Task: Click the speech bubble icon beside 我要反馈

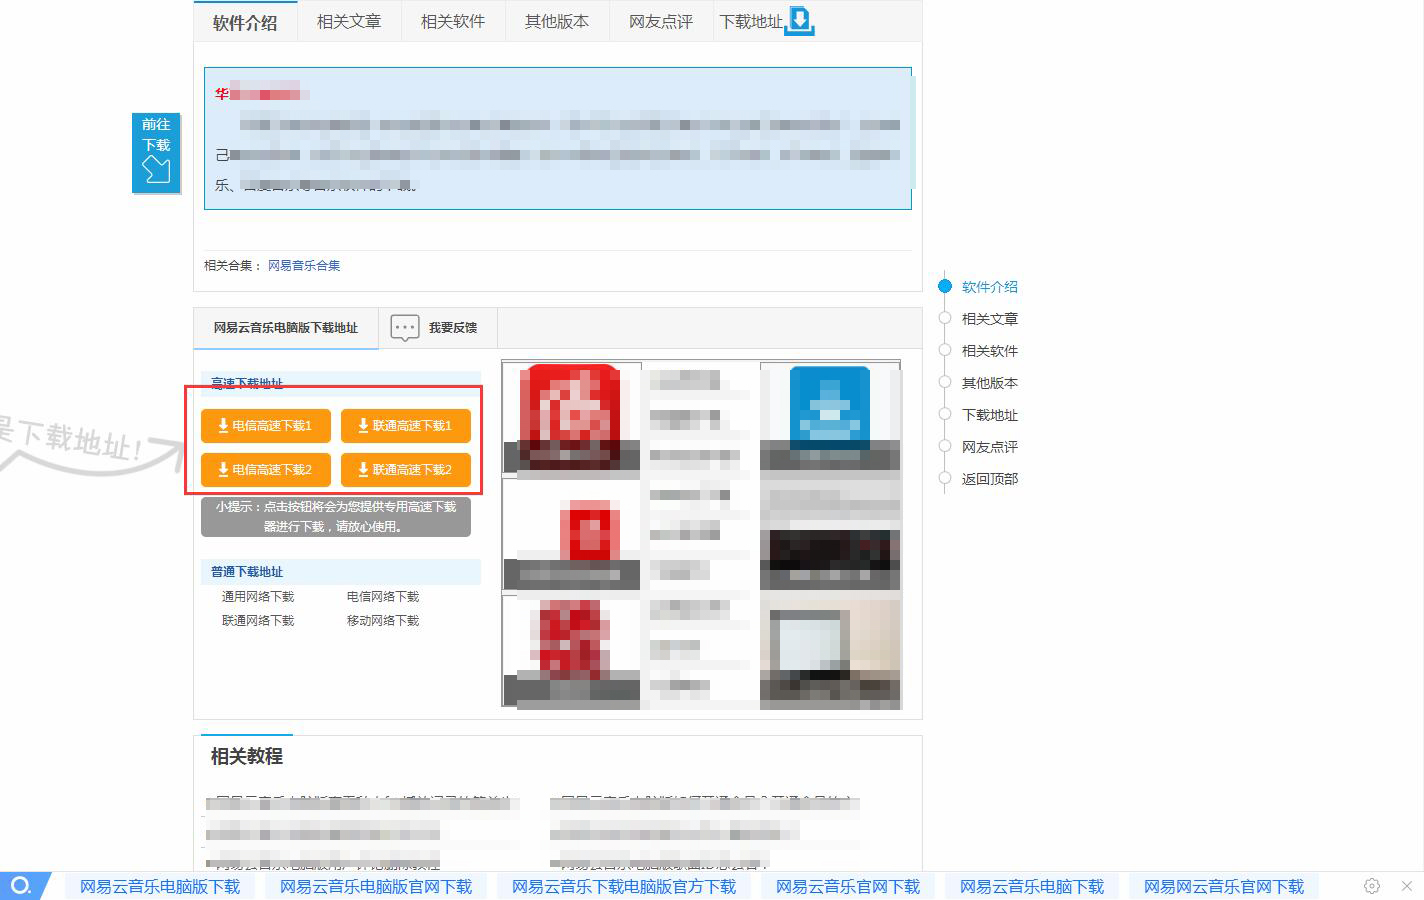Action: (x=405, y=328)
